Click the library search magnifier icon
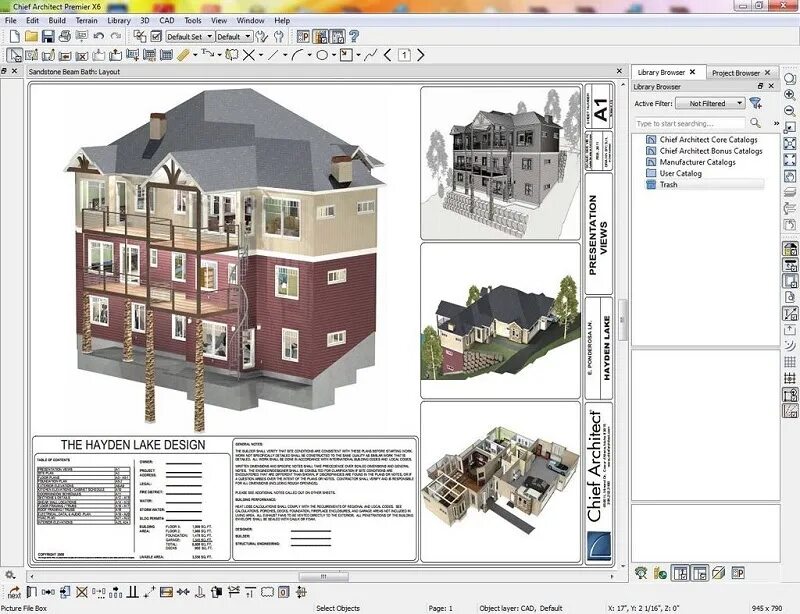This screenshot has height=614, width=800. pos(756,122)
